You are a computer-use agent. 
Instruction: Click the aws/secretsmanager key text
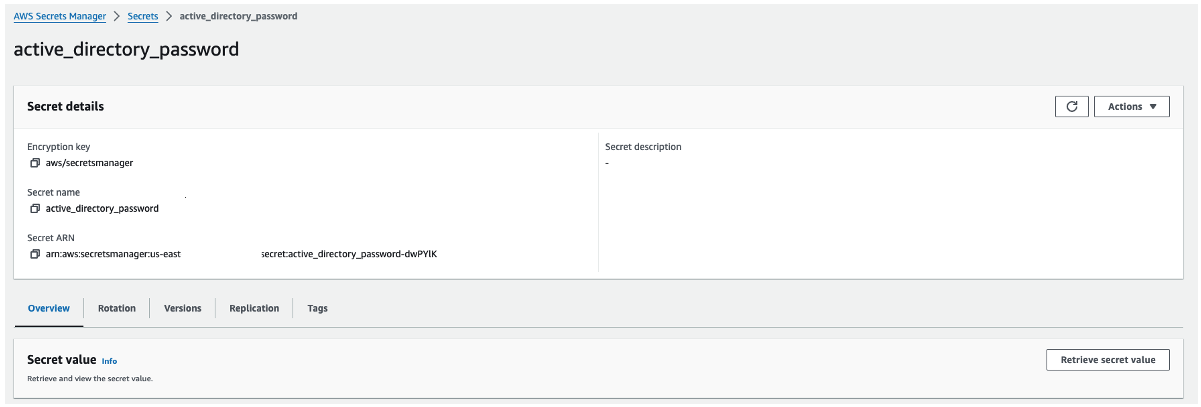(89, 162)
